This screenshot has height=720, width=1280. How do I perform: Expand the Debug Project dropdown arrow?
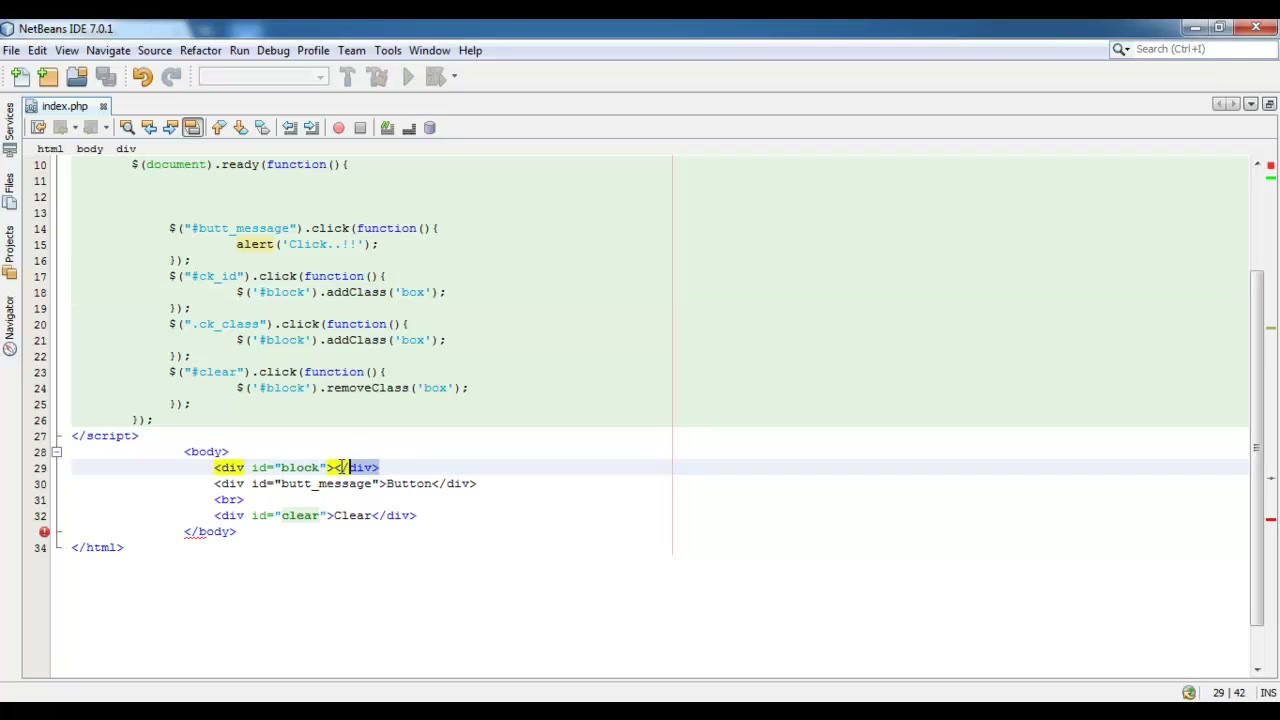click(454, 77)
